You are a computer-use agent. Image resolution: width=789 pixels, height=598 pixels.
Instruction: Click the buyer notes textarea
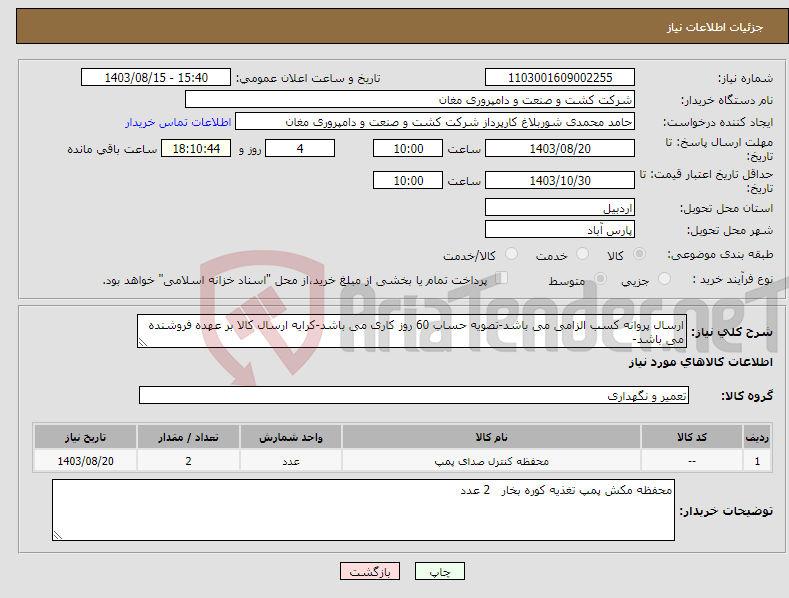coord(363,510)
